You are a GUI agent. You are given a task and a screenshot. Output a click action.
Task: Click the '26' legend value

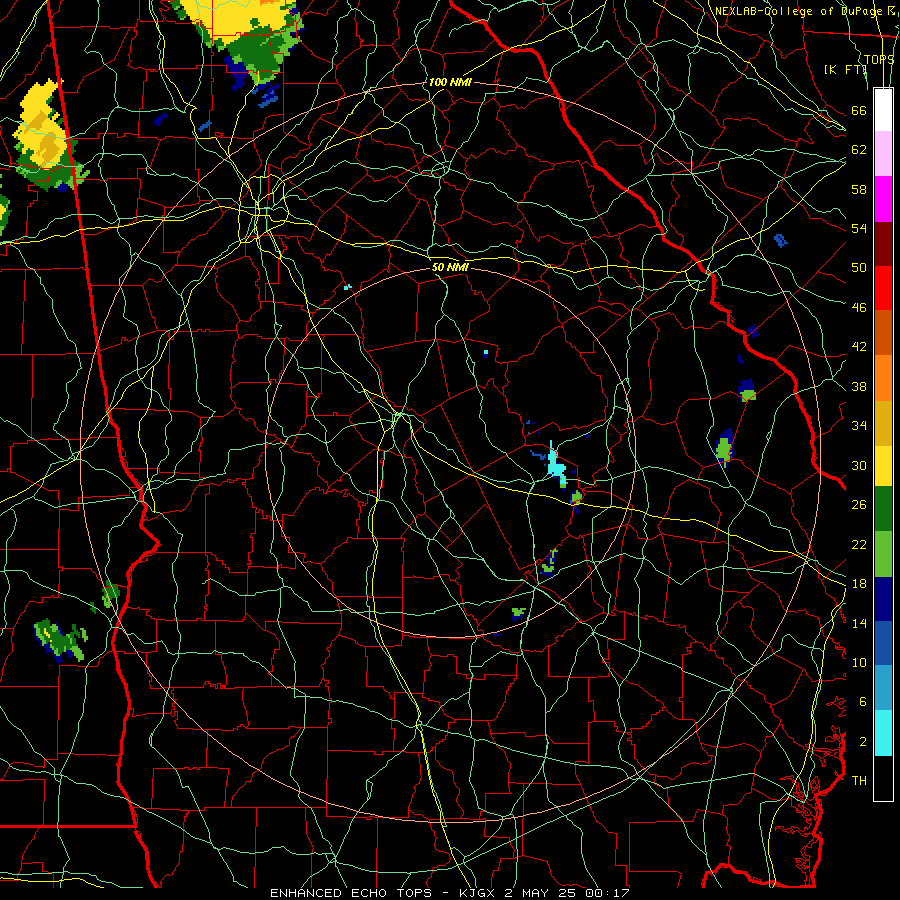tap(859, 505)
